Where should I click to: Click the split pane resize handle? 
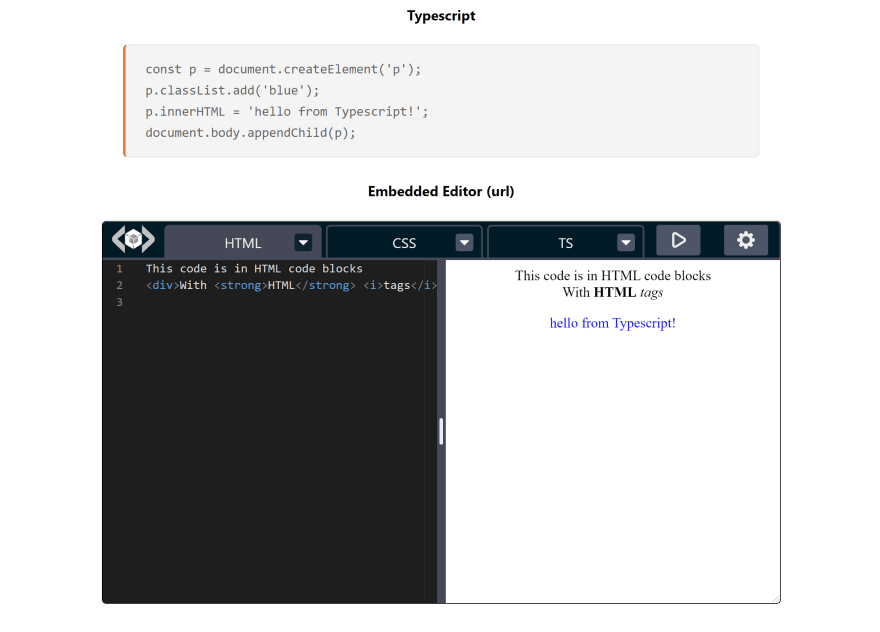coord(441,431)
